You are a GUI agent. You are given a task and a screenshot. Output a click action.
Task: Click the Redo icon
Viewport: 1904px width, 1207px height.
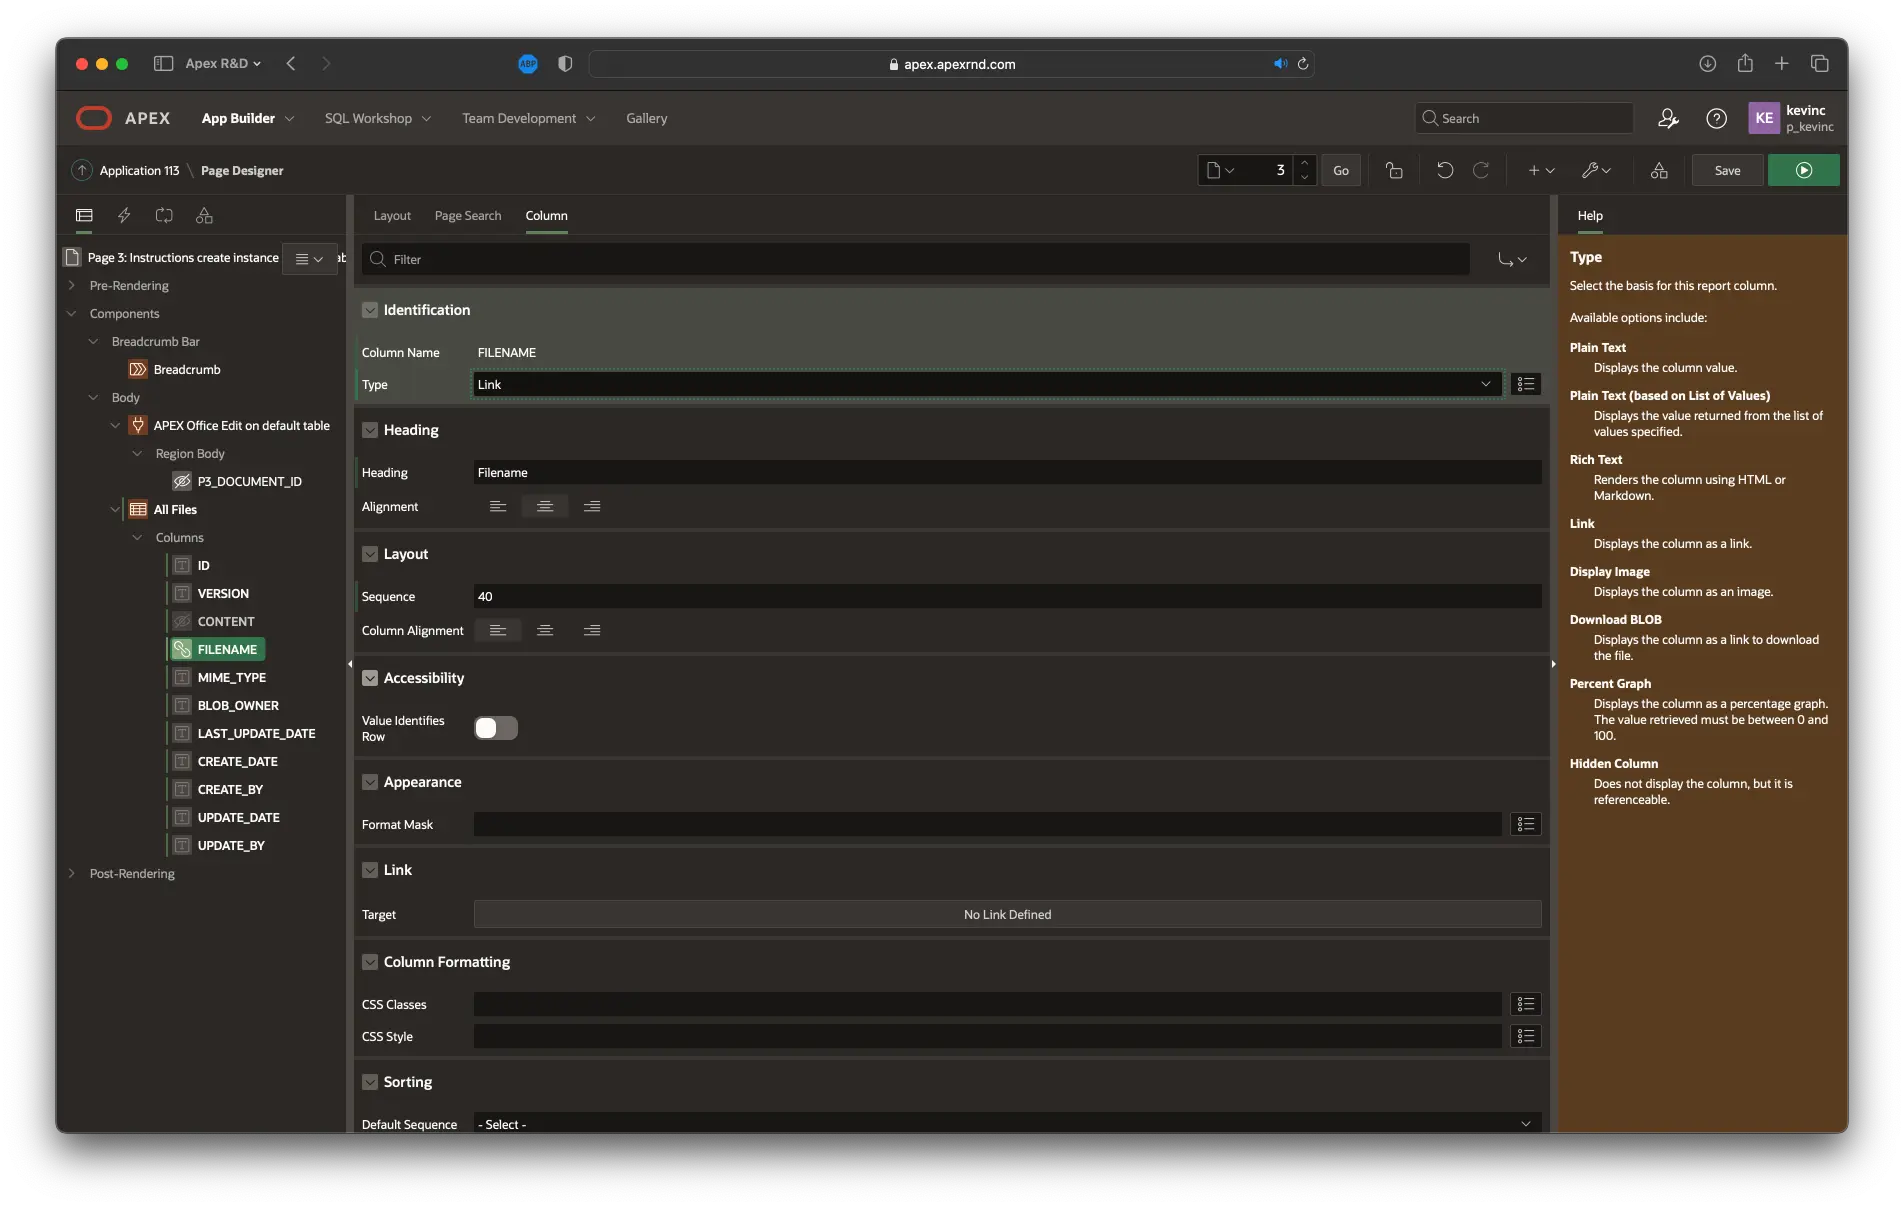[1481, 171]
